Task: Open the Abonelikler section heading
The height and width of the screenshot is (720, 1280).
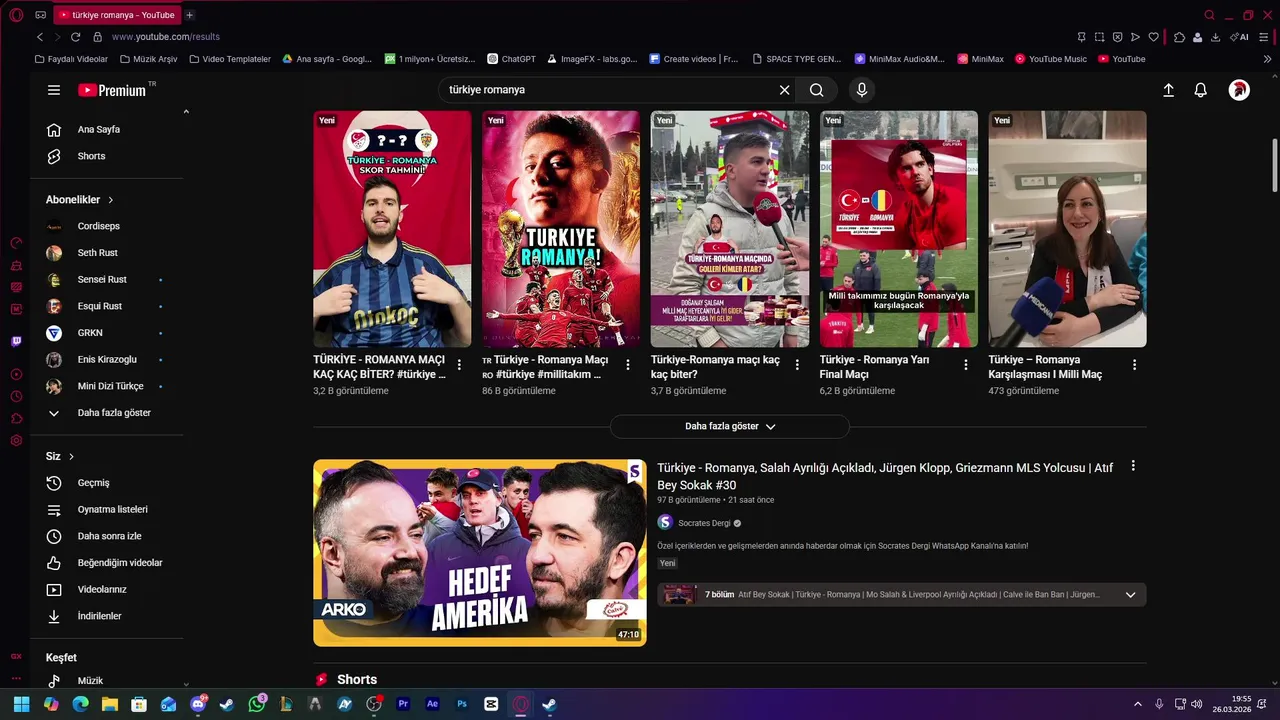Action: tap(80, 200)
